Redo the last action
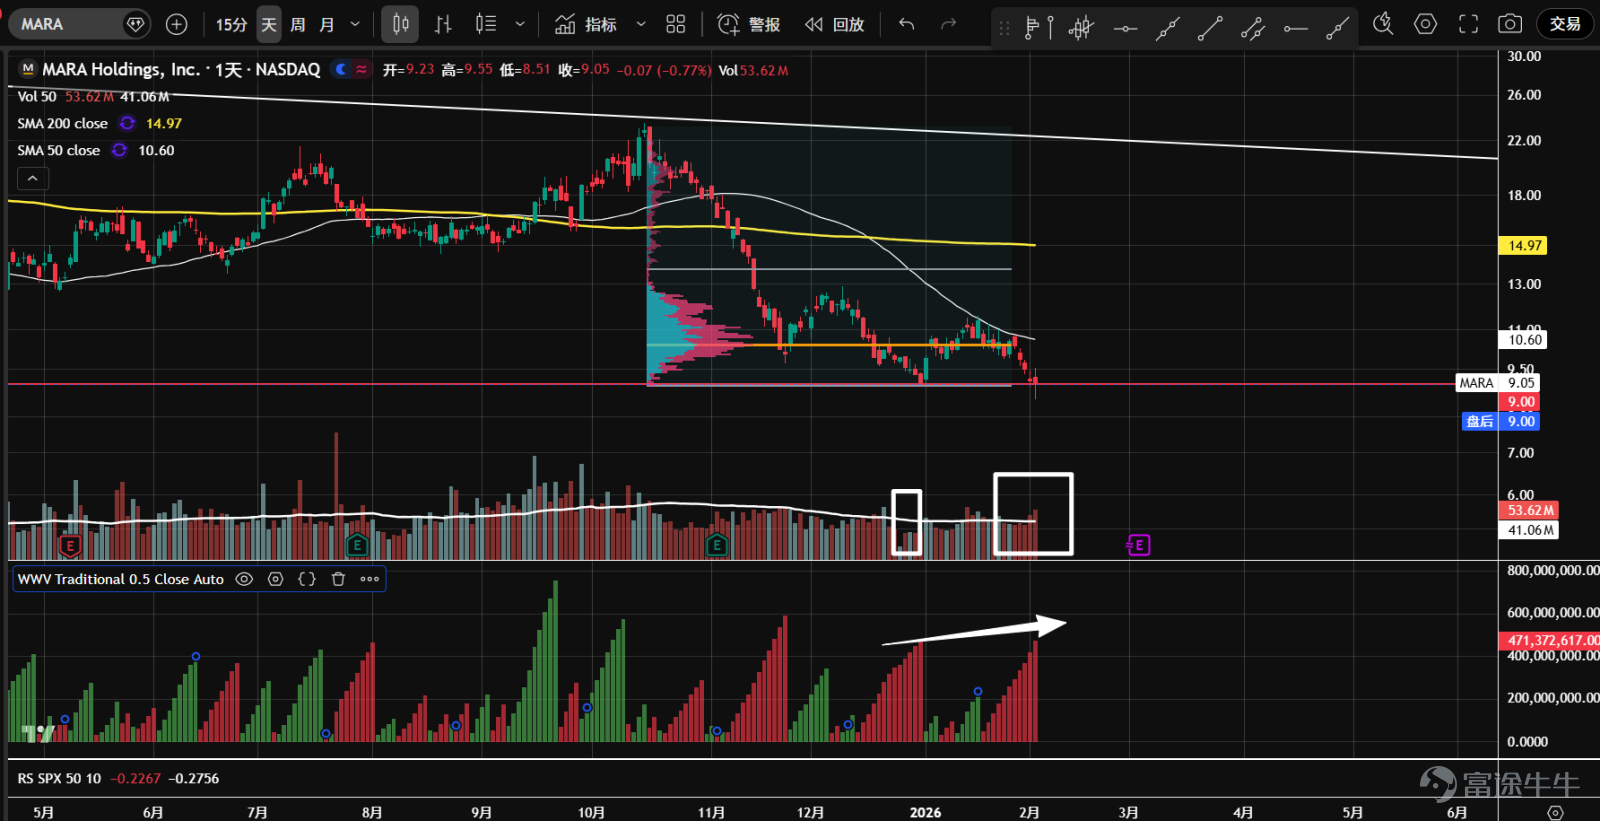 tap(948, 24)
